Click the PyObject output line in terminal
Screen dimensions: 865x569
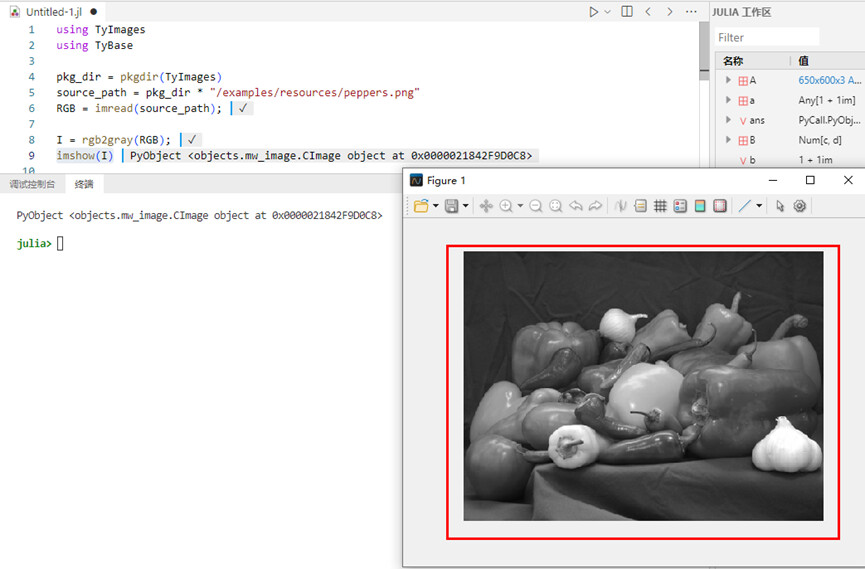coord(199,215)
